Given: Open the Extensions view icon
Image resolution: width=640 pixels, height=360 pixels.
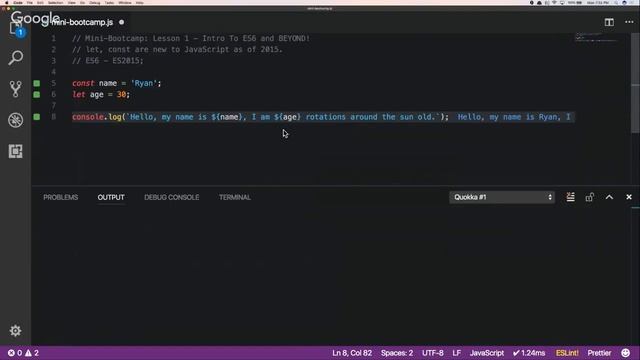Looking at the screenshot, I should click(16, 151).
